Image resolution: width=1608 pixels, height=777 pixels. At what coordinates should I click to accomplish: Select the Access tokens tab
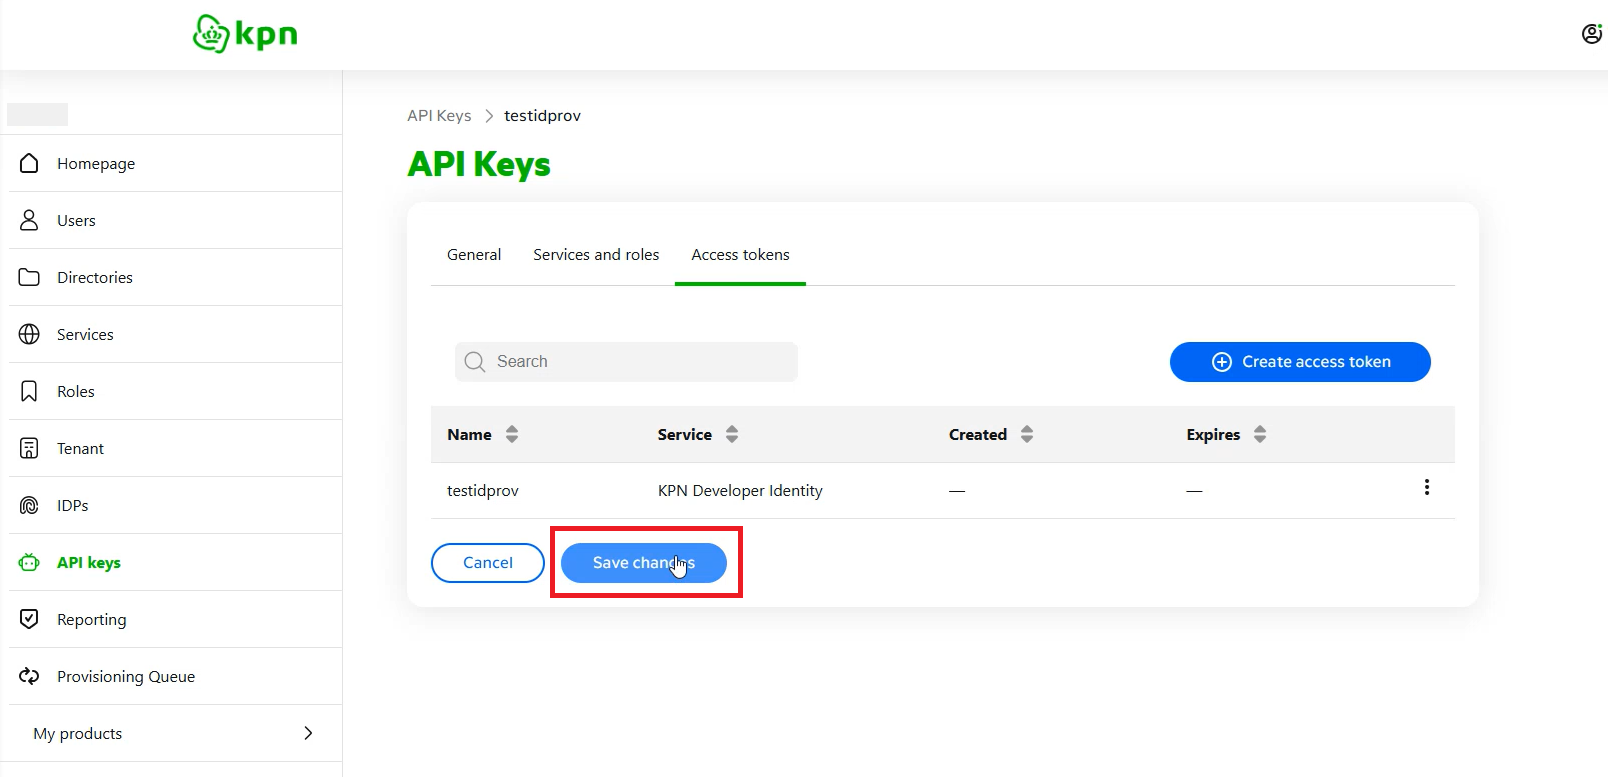pyautogui.click(x=740, y=255)
